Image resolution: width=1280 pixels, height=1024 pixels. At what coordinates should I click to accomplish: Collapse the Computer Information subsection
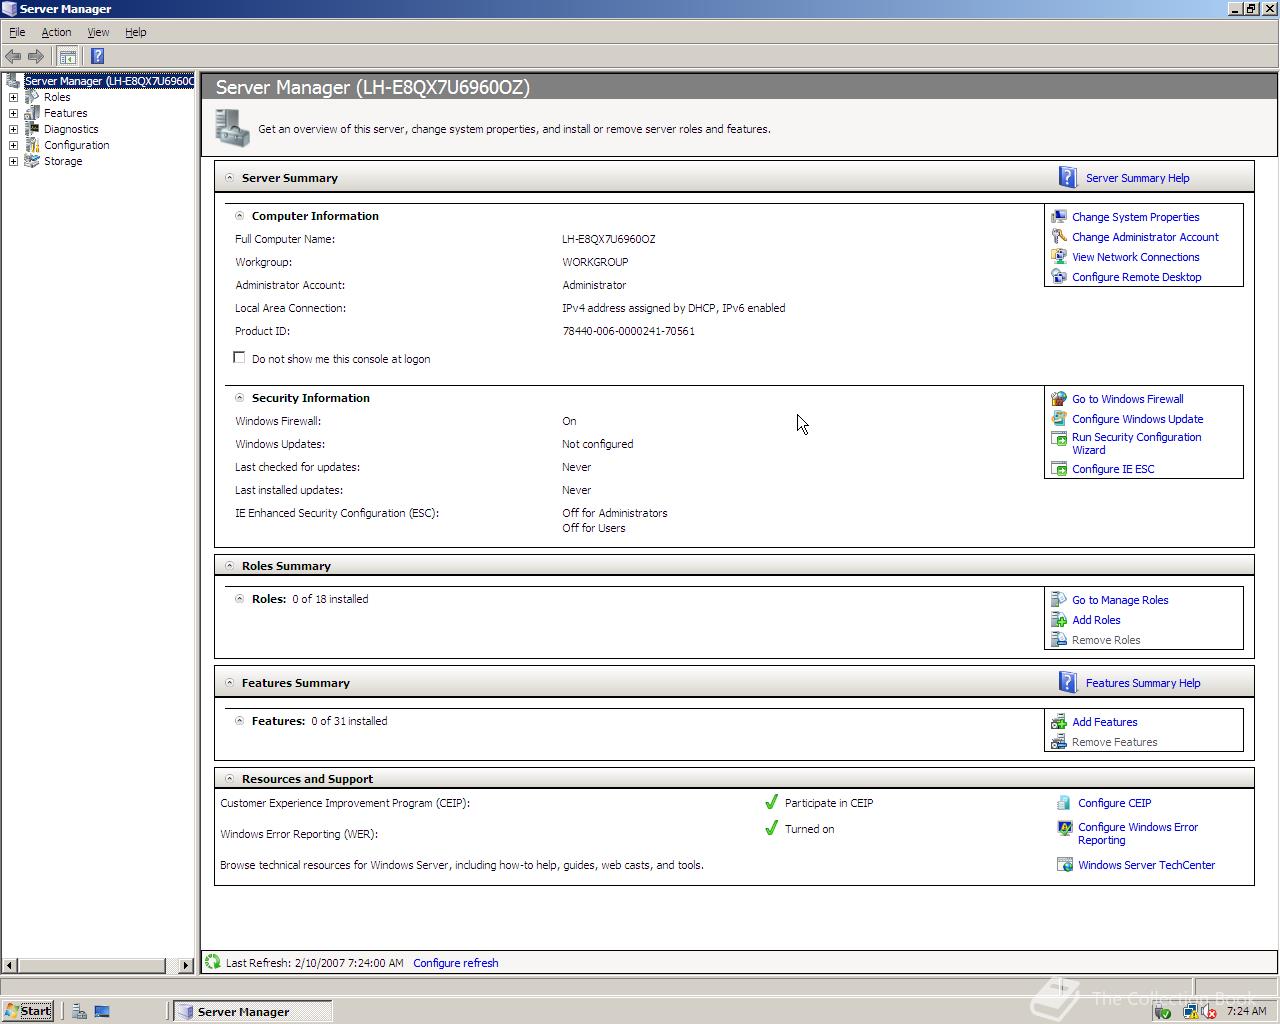click(x=239, y=215)
